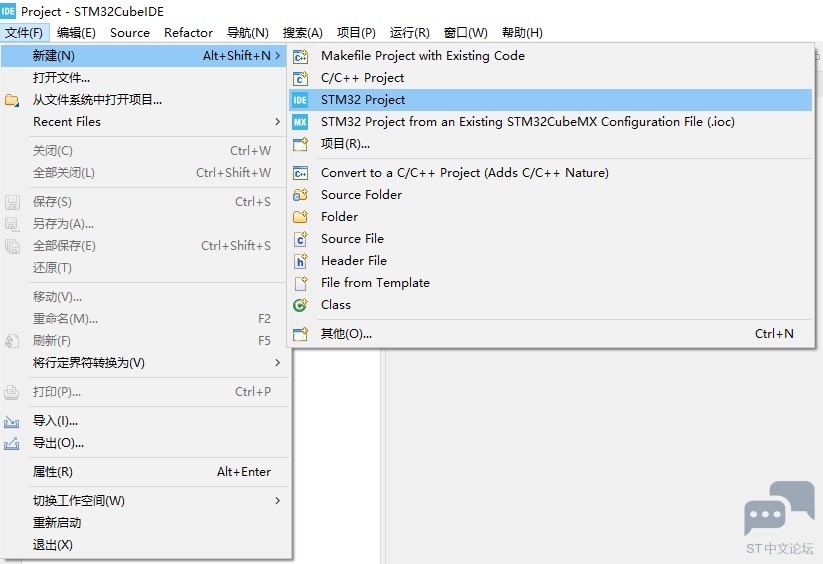
Task: Expand the Recent Files submenu arrow
Action: (x=278, y=122)
